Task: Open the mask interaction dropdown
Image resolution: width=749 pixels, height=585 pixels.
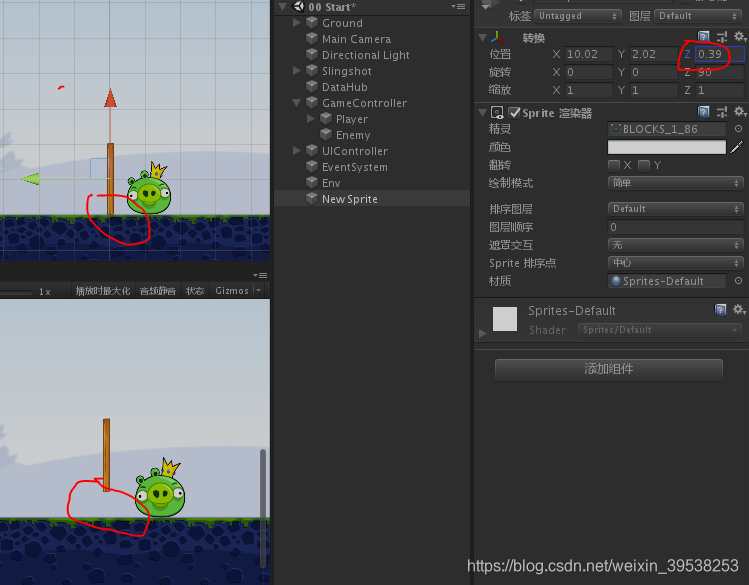Action: click(675, 245)
